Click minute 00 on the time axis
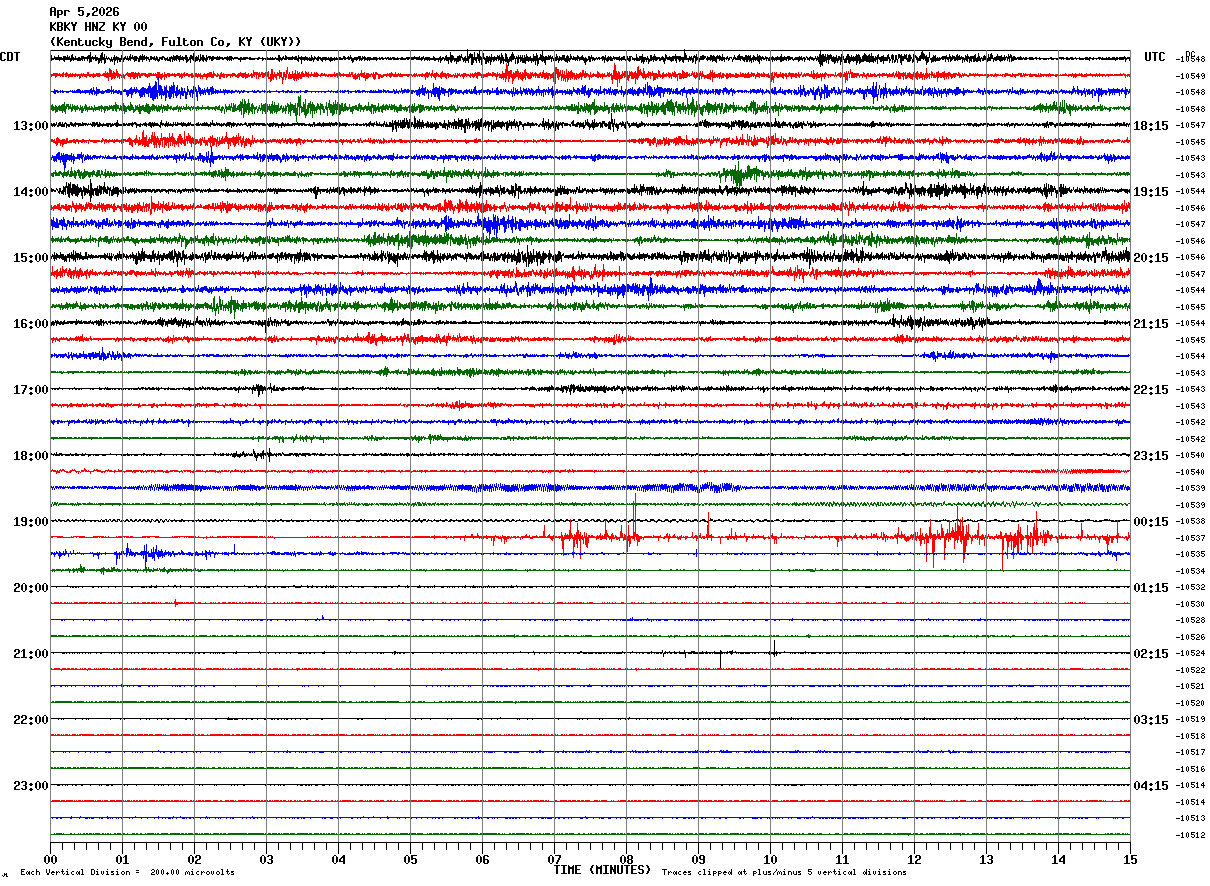The image size is (1210, 886). [50, 859]
